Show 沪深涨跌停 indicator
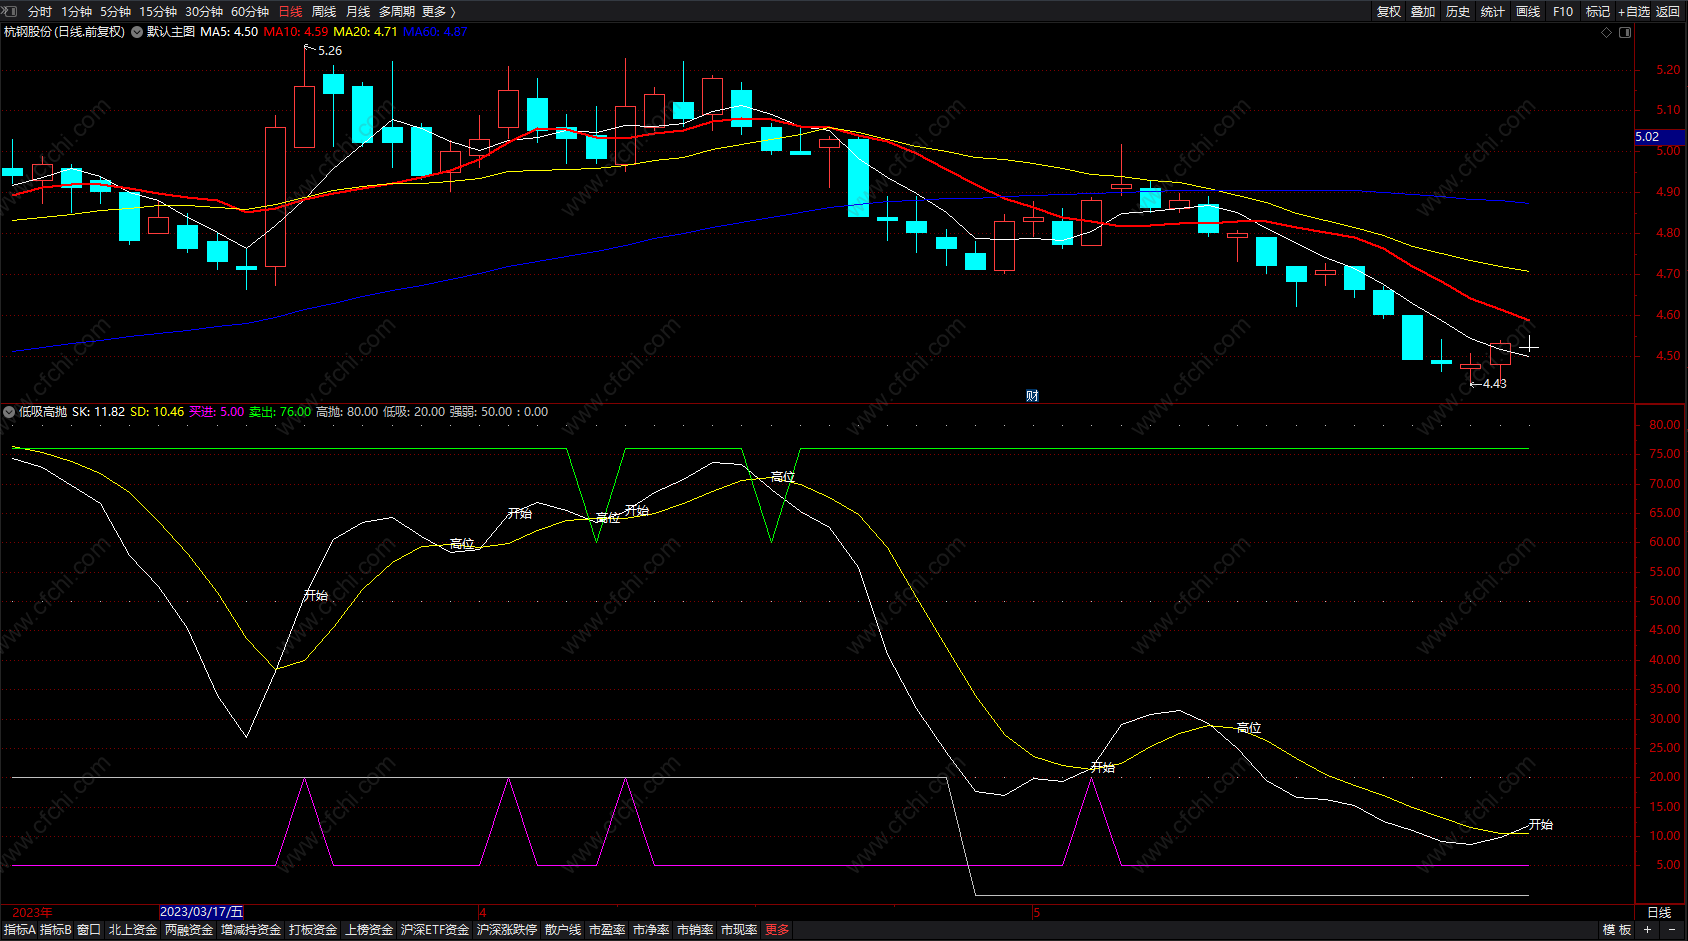The height and width of the screenshot is (941, 1688). coord(507,930)
